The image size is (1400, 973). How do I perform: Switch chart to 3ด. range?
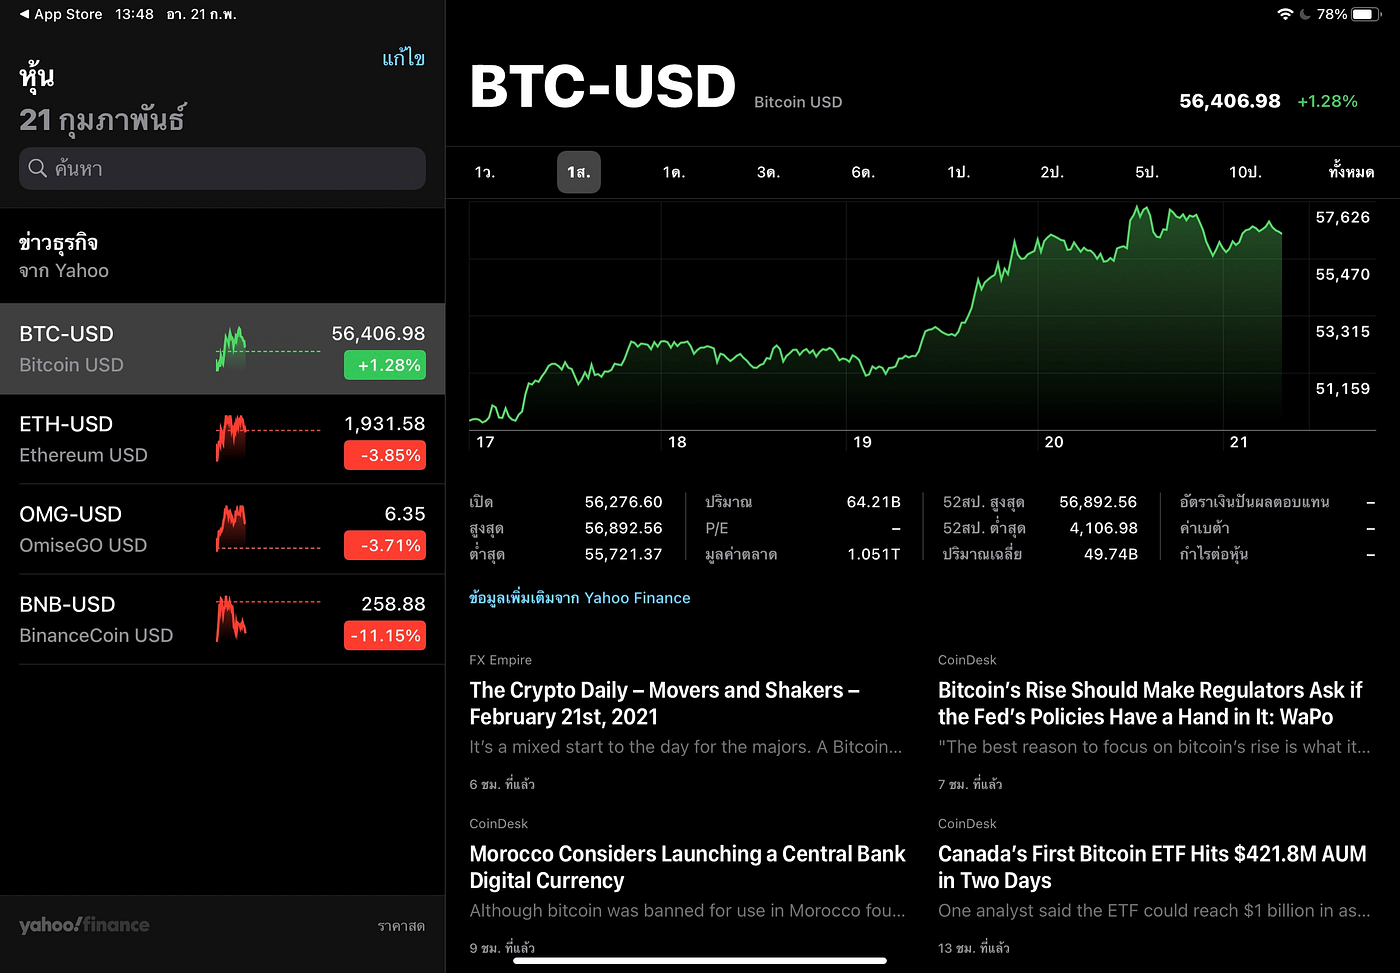(x=768, y=172)
